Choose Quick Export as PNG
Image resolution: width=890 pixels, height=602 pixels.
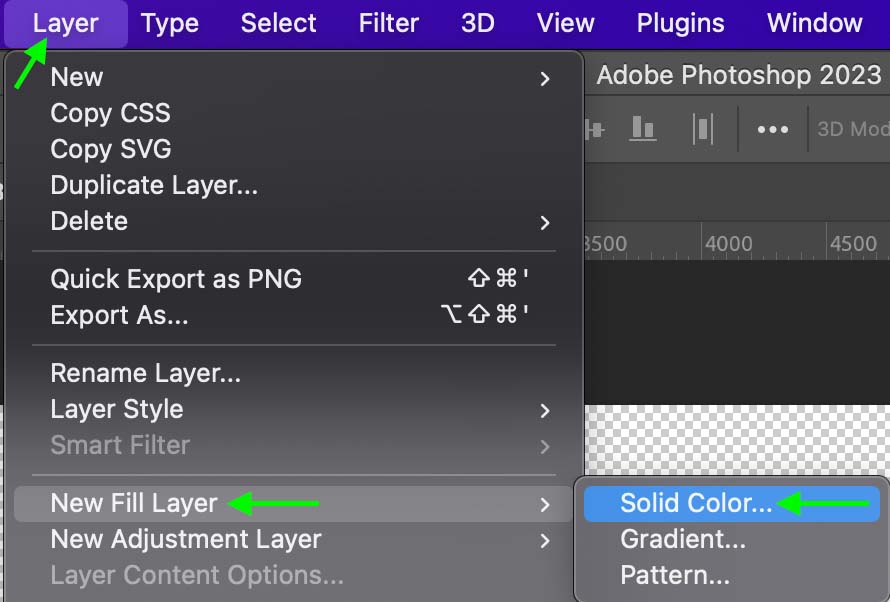pos(176,279)
